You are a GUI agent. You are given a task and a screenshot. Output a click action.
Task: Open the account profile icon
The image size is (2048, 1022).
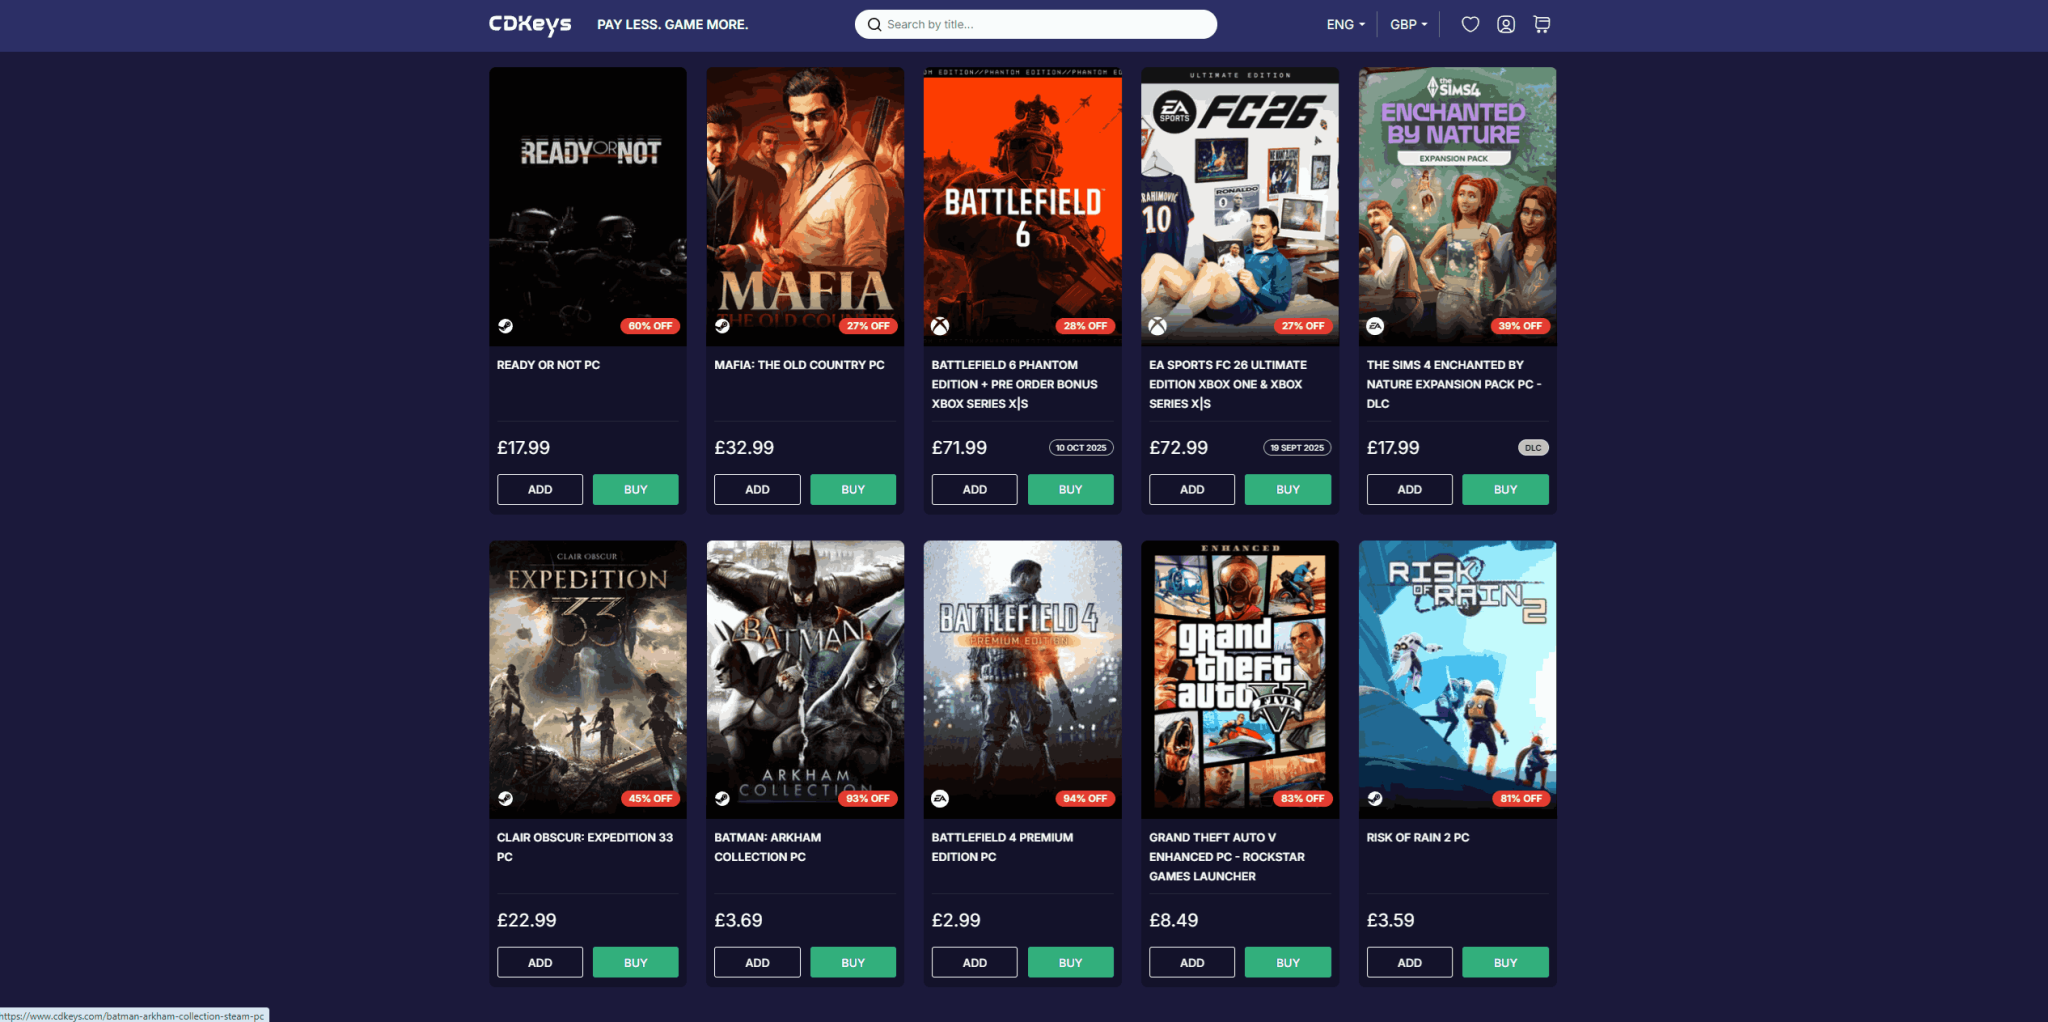(x=1505, y=23)
